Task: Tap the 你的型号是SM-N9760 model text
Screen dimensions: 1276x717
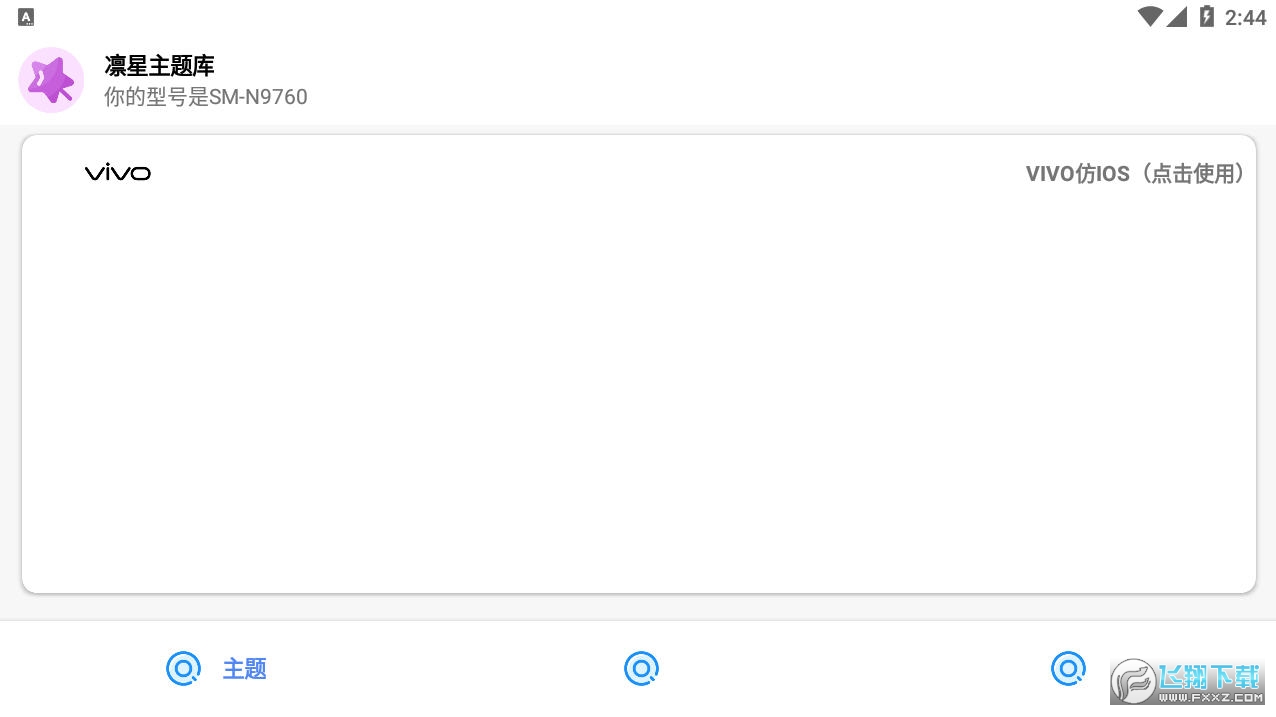Action: [206, 97]
